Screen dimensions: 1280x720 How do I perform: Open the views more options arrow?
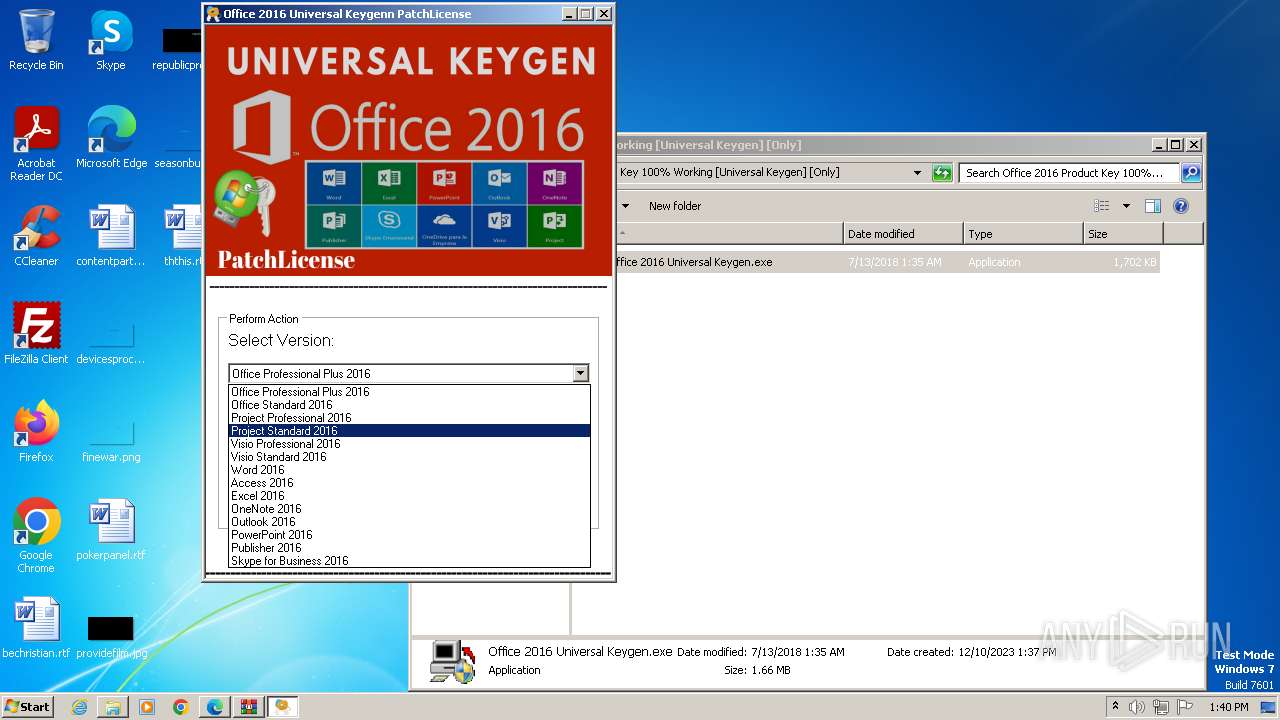1126,206
